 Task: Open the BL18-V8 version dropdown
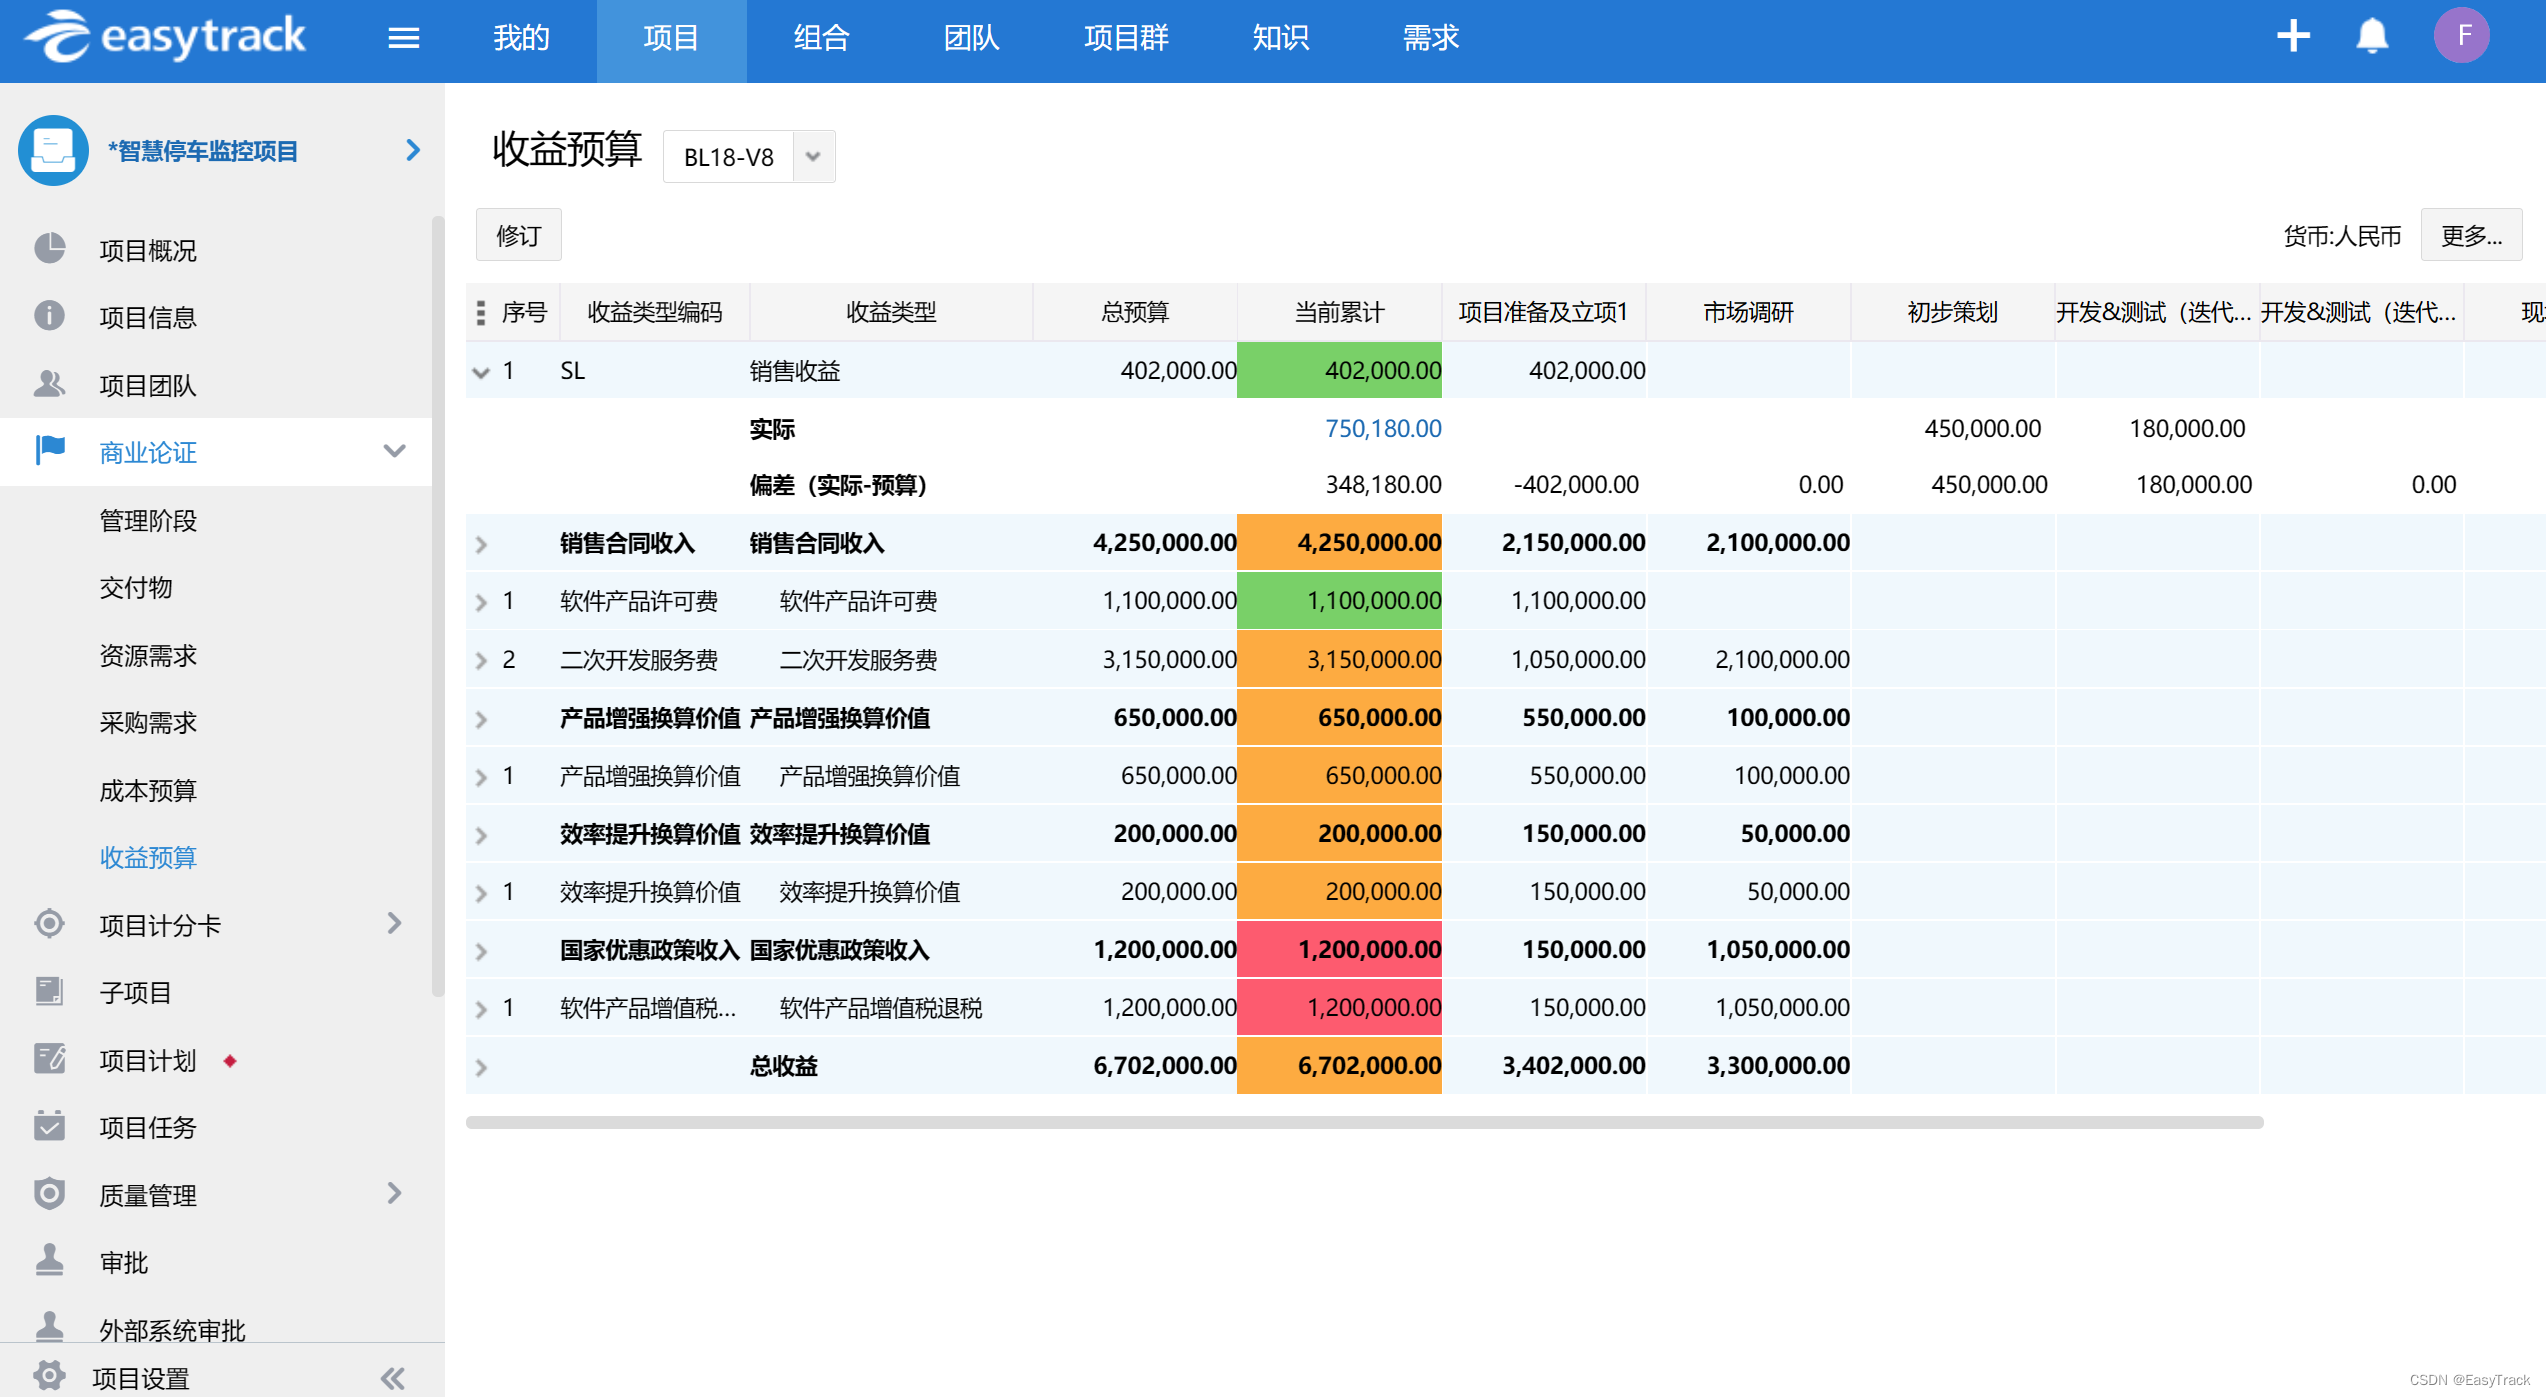point(813,157)
